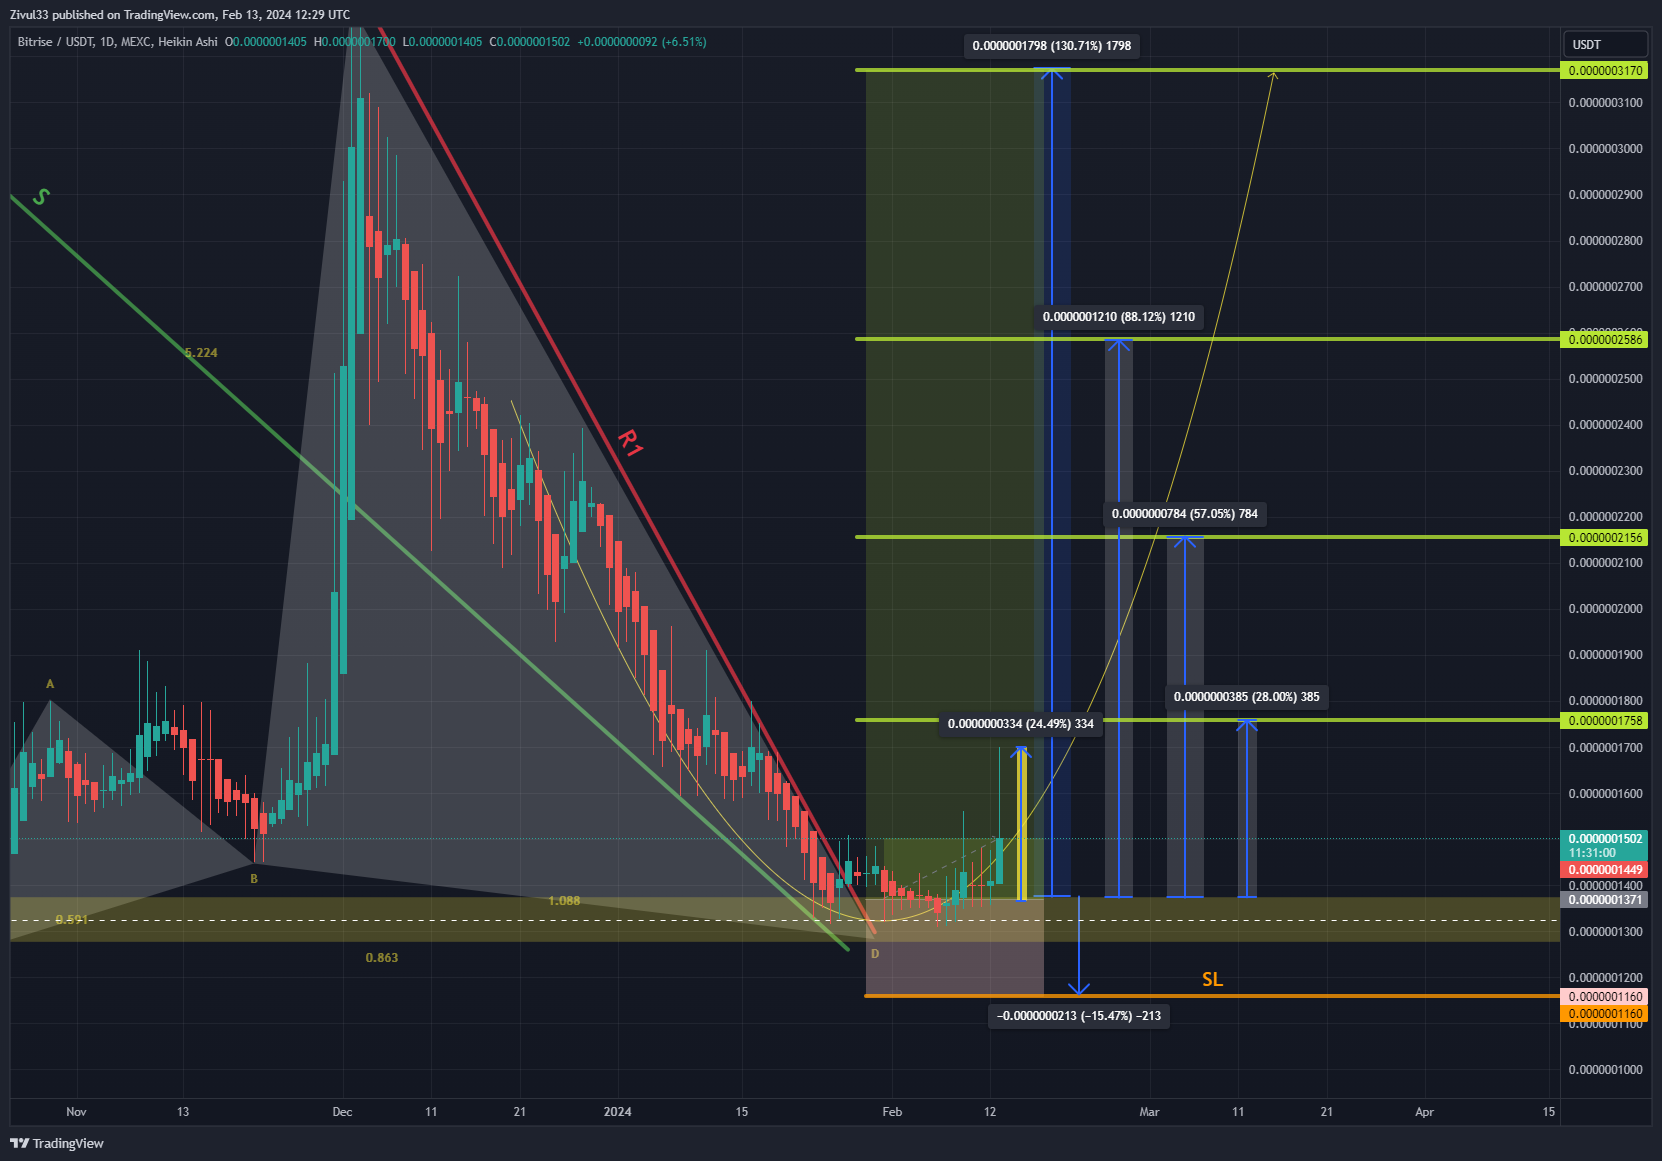Click the Zivul33 published header text
This screenshot has height=1161, width=1662.
pos(180,15)
